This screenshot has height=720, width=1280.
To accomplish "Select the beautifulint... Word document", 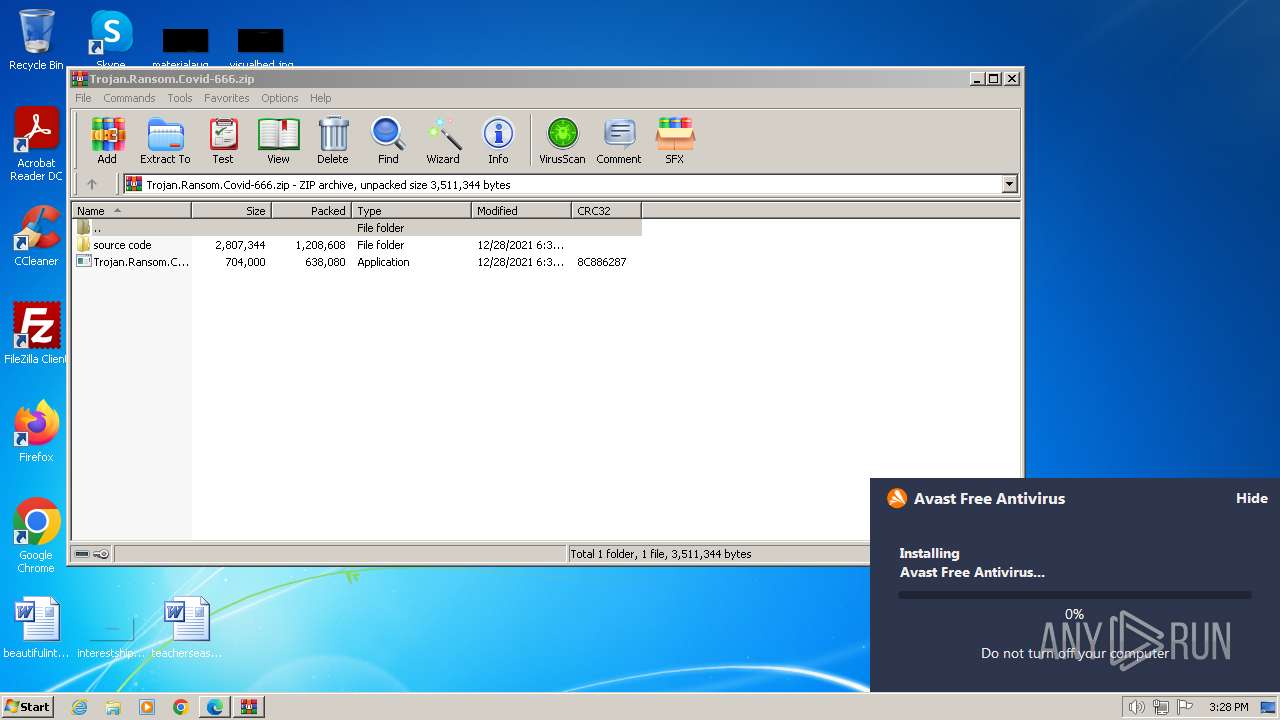I will (36, 628).
